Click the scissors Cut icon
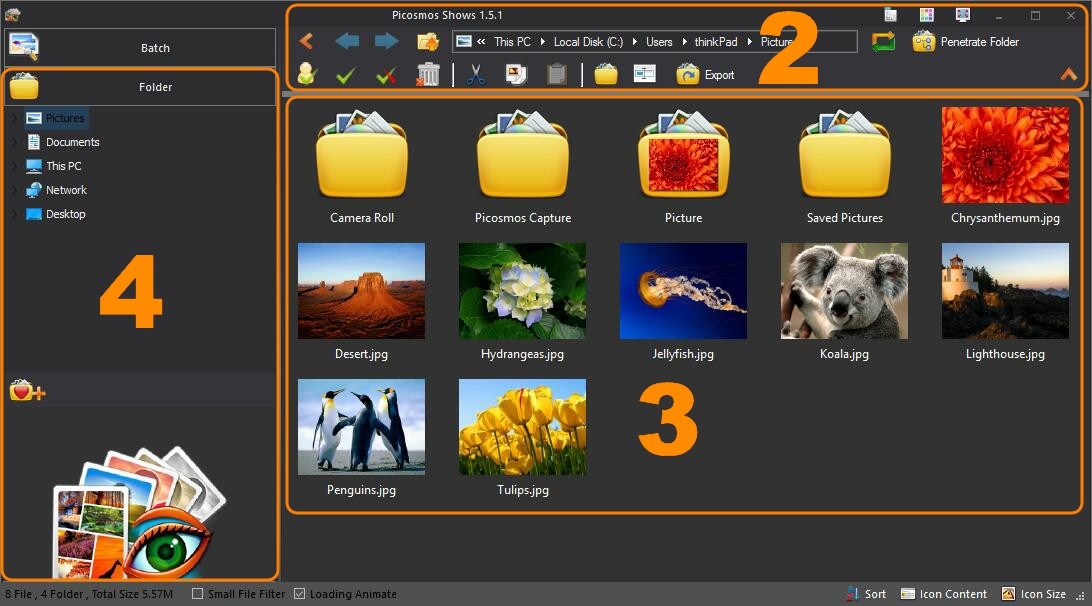 [476, 74]
